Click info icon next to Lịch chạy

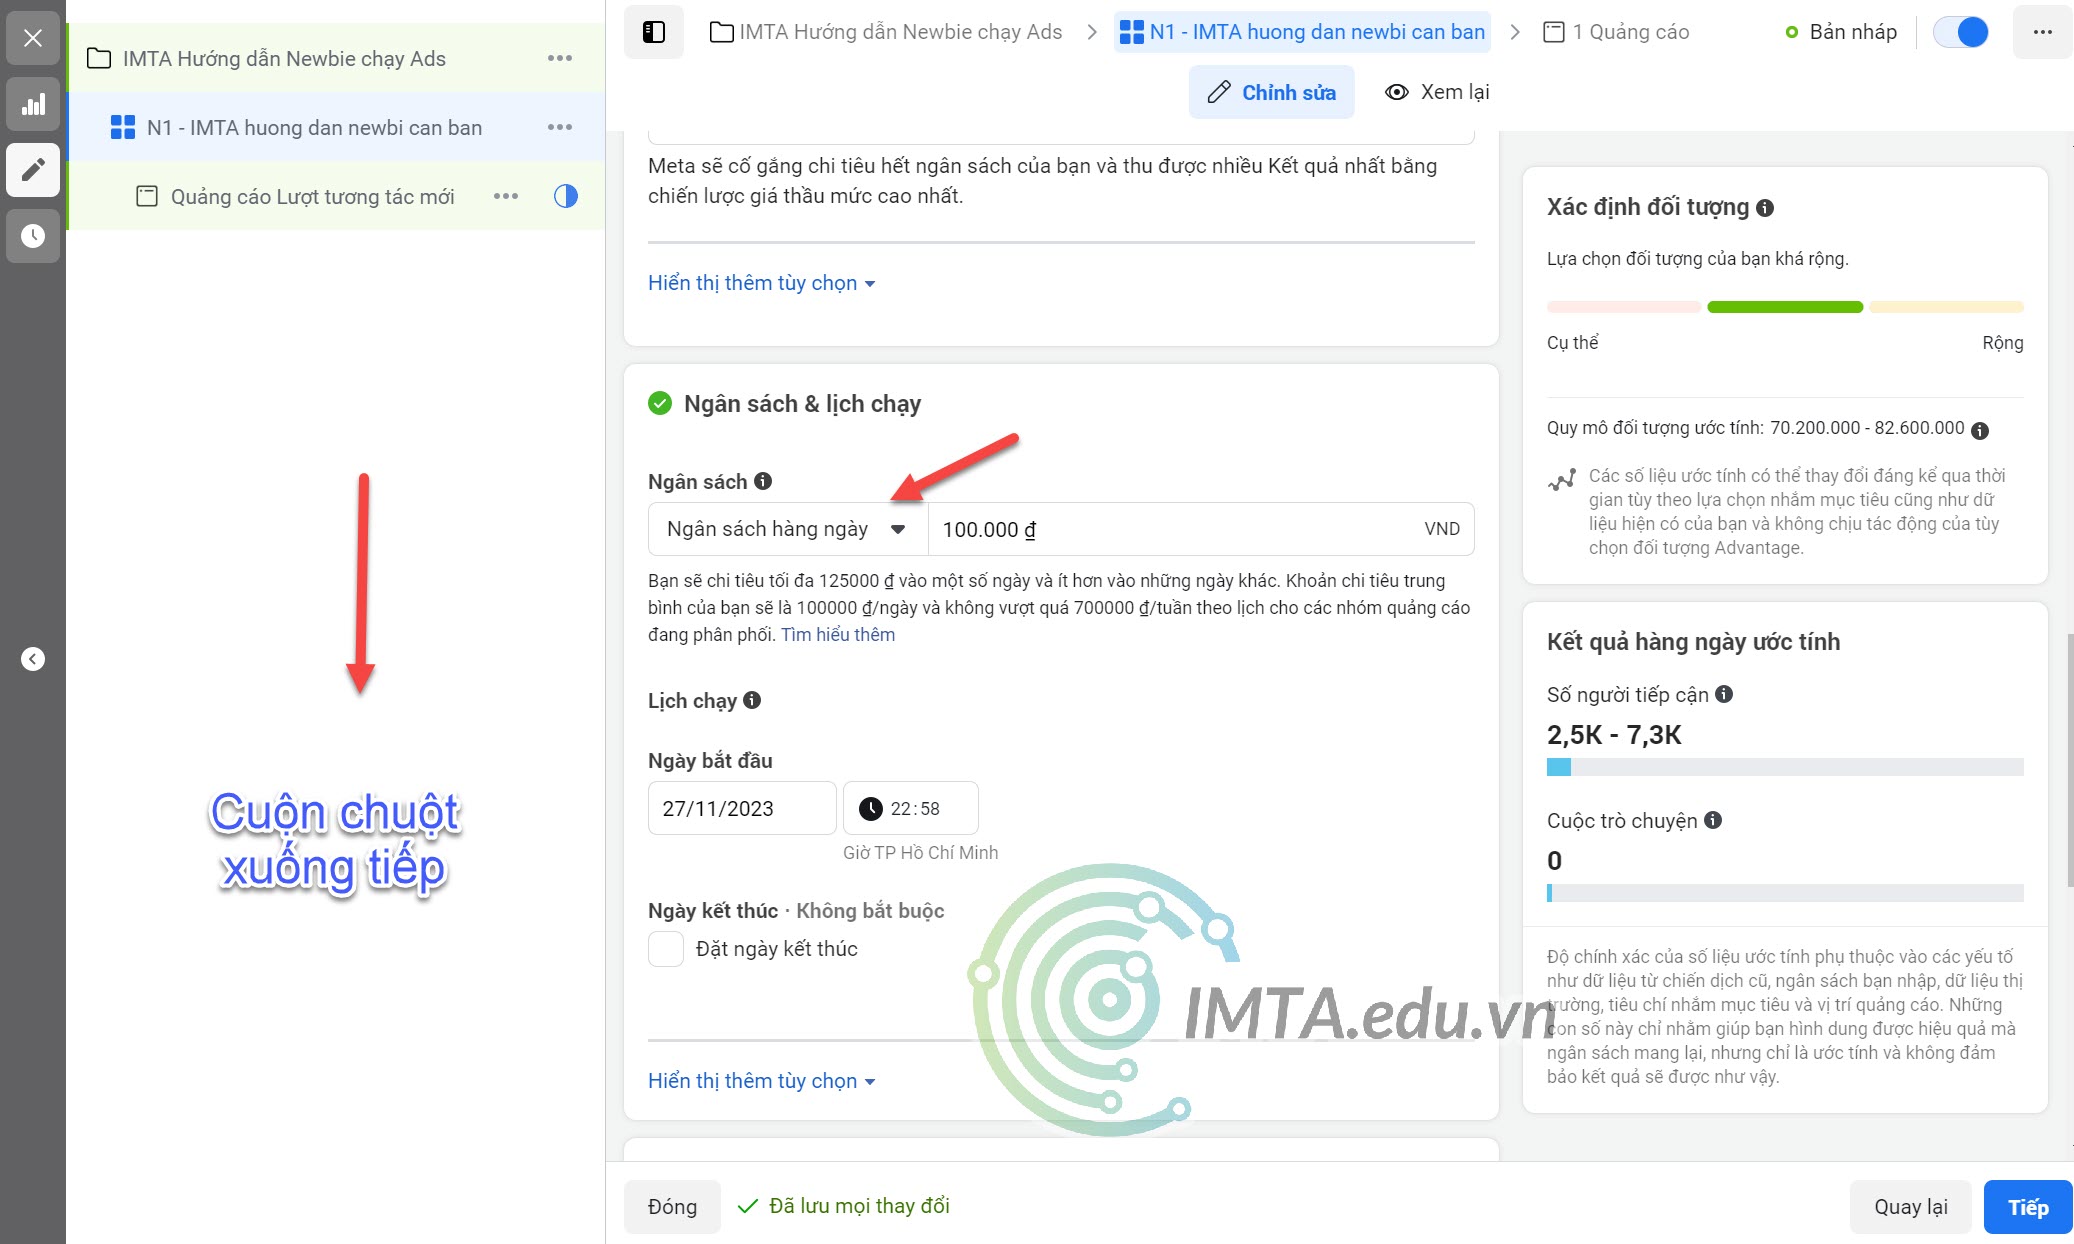tap(752, 700)
